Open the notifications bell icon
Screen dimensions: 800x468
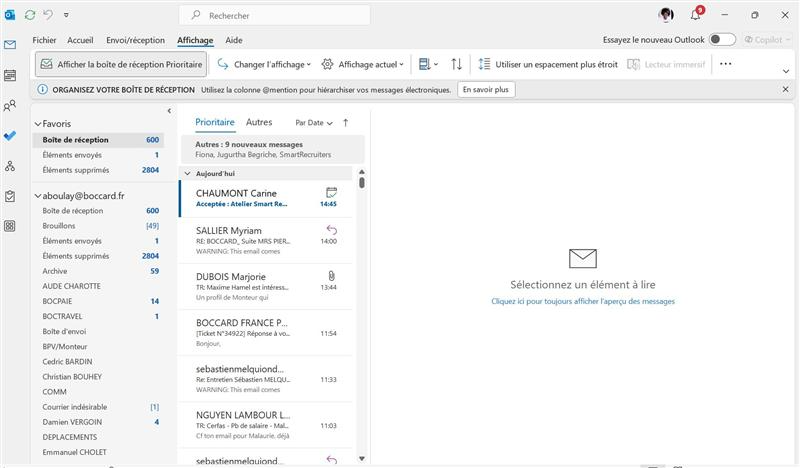click(696, 14)
